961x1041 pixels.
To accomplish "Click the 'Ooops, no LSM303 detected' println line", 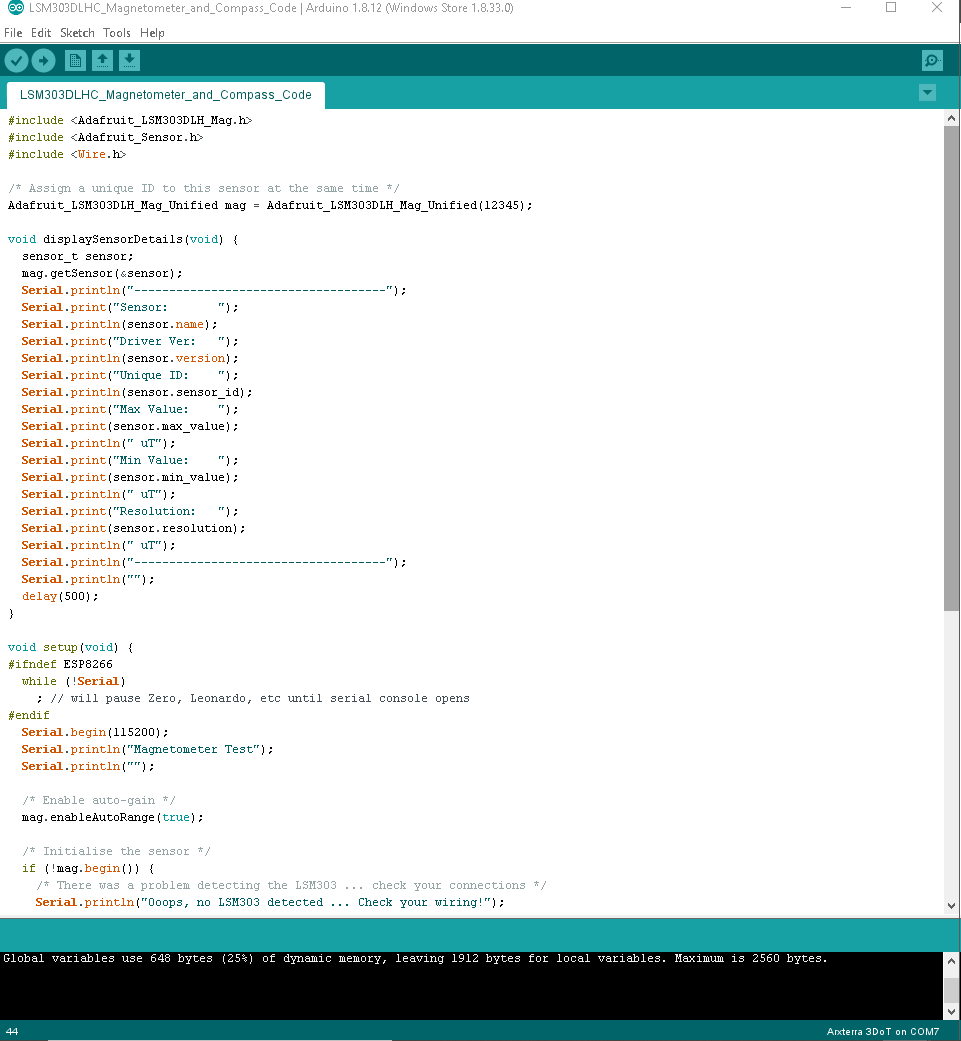I will tap(269, 902).
